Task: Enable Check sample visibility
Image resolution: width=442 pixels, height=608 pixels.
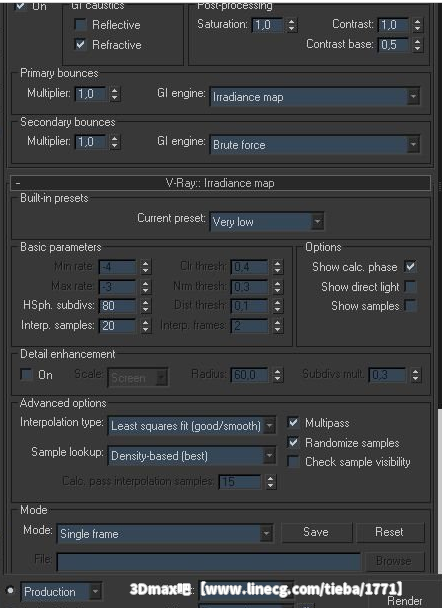Action: point(294,461)
